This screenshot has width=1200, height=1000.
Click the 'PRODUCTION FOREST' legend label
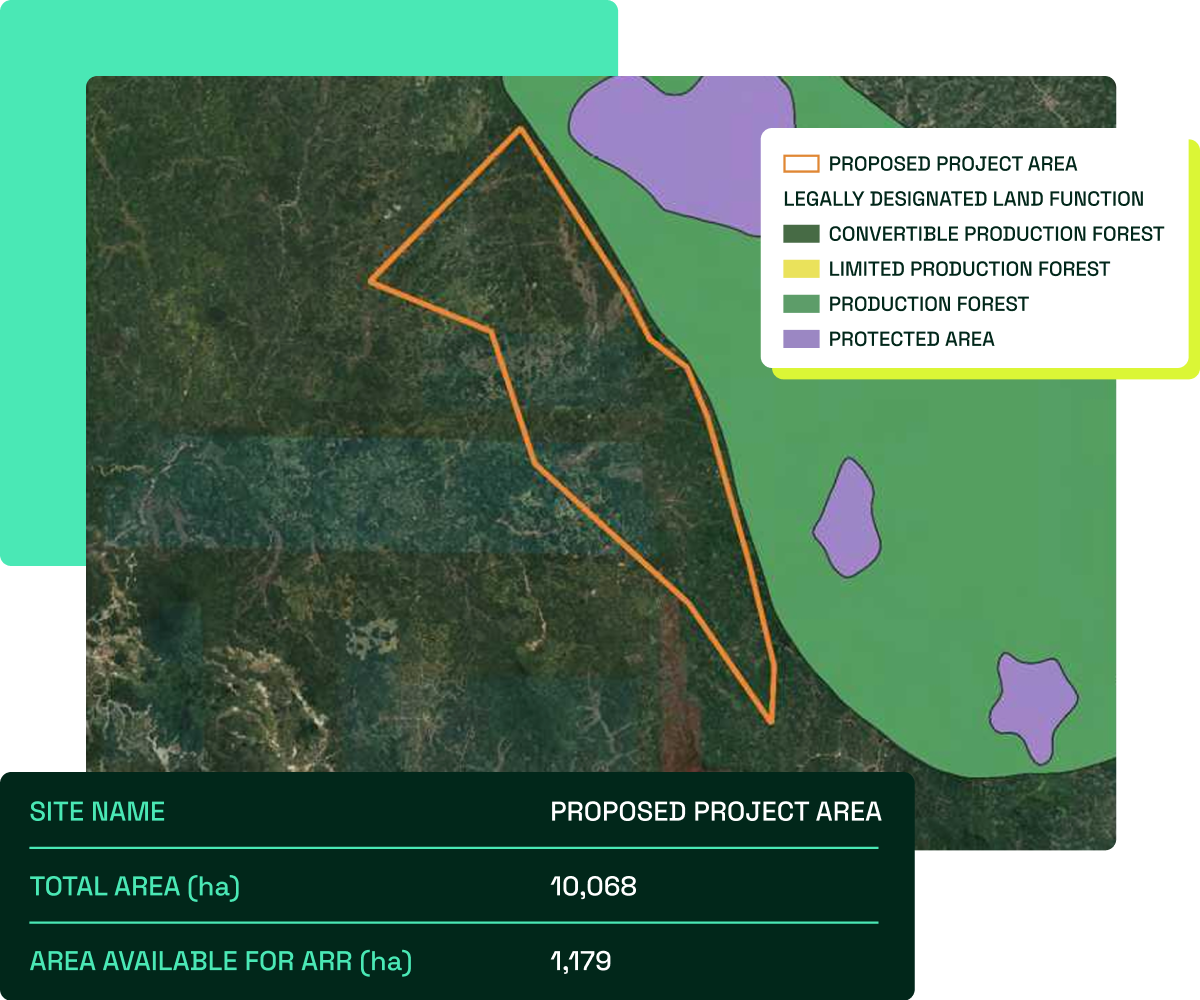929,304
